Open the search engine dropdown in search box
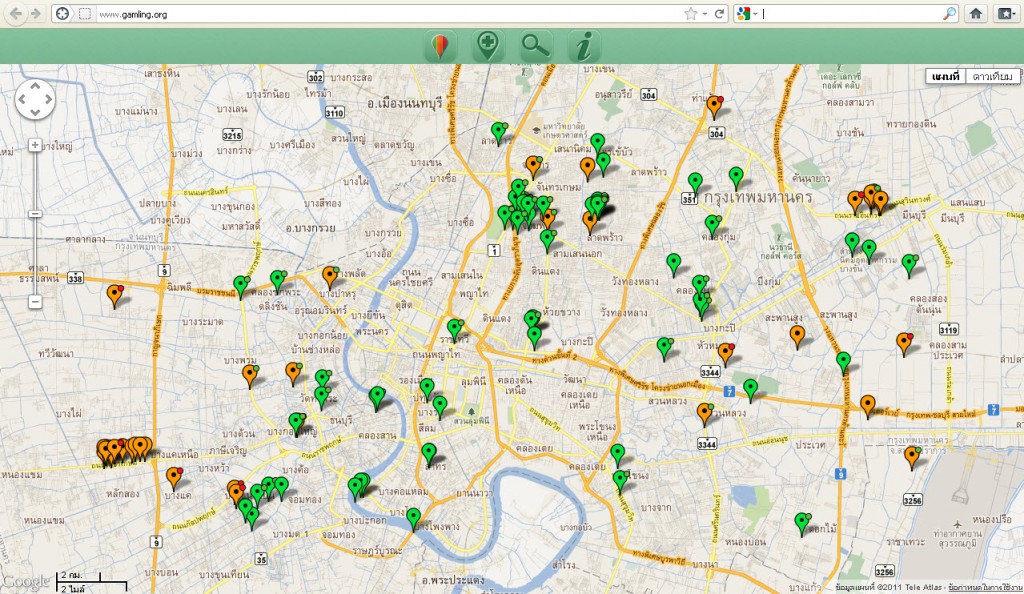Image resolution: width=1024 pixels, height=594 pixels. click(x=746, y=13)
